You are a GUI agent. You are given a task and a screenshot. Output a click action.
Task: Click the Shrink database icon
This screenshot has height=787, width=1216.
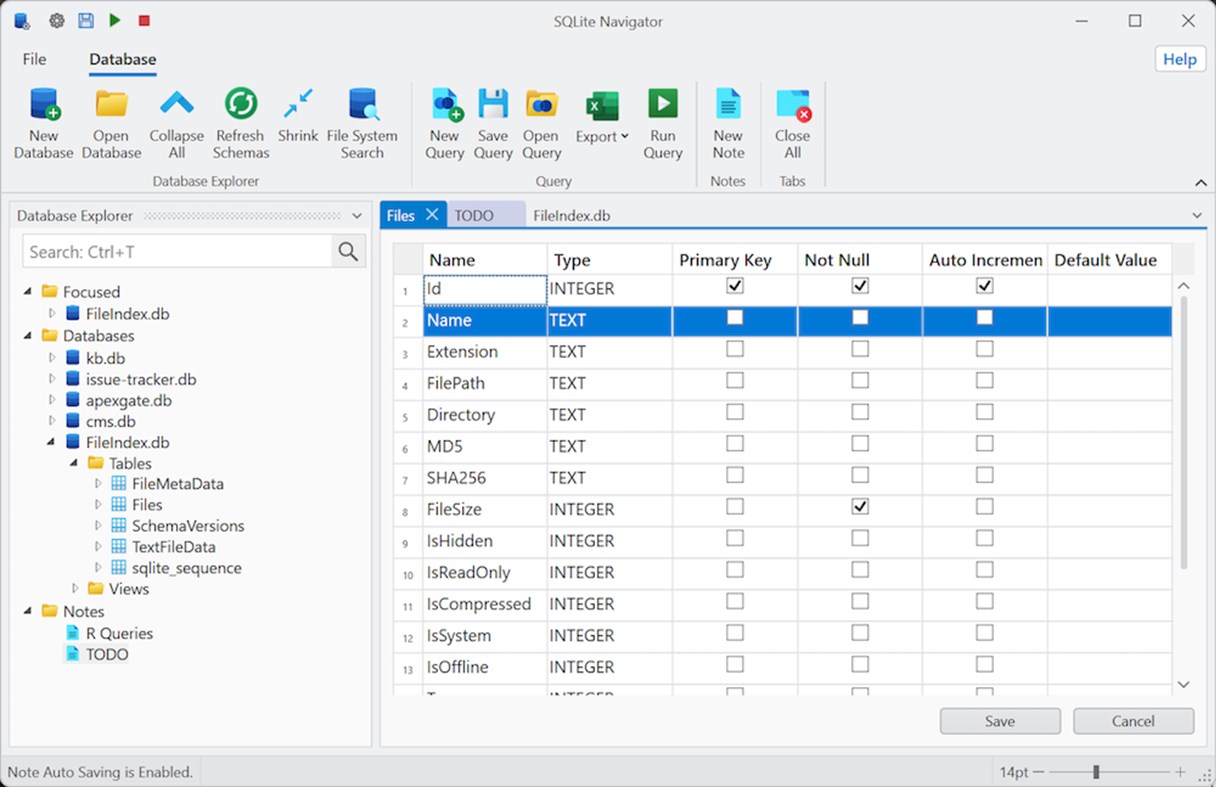tap(298, 105)
